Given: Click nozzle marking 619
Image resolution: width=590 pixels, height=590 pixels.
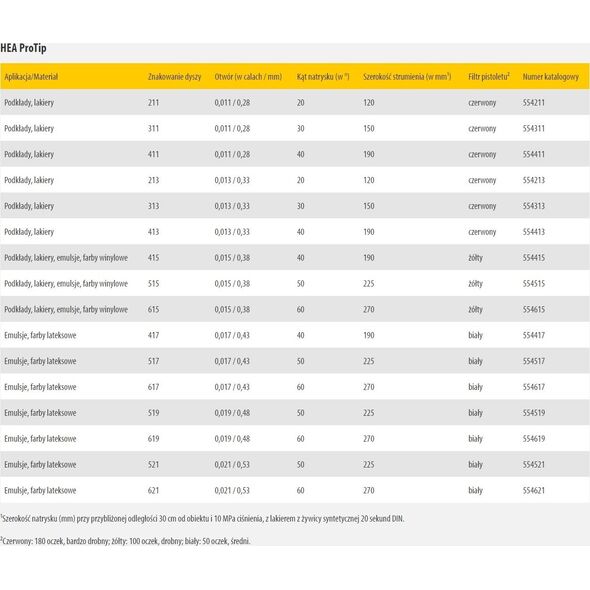Looking at the screenshot, I should (154, 439).
